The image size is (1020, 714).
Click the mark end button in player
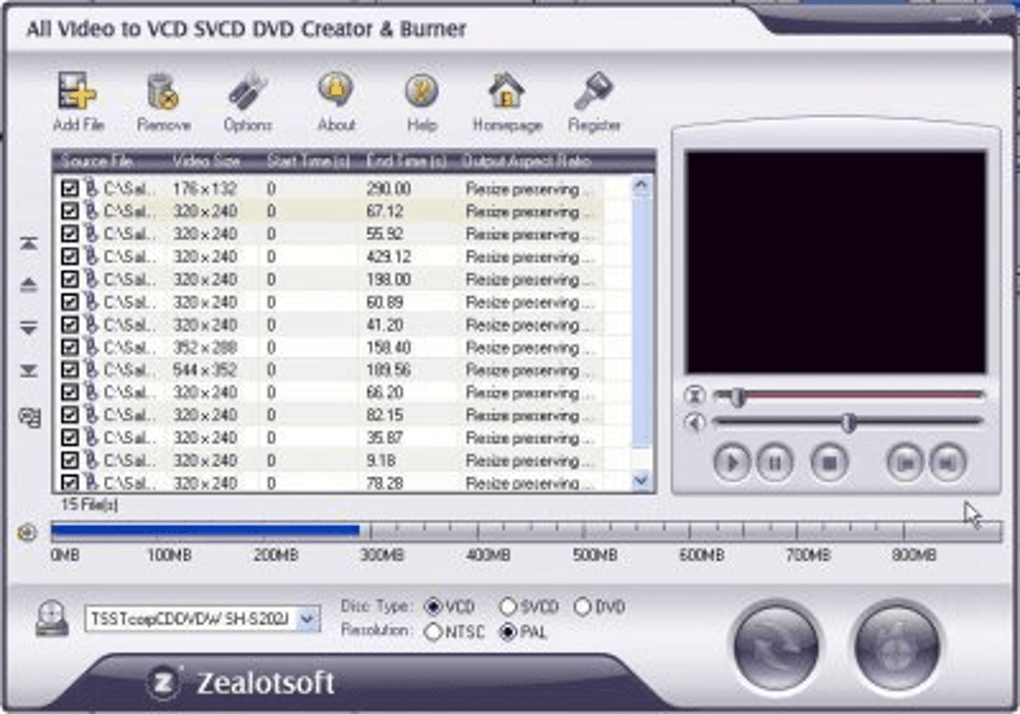(948, 462)
